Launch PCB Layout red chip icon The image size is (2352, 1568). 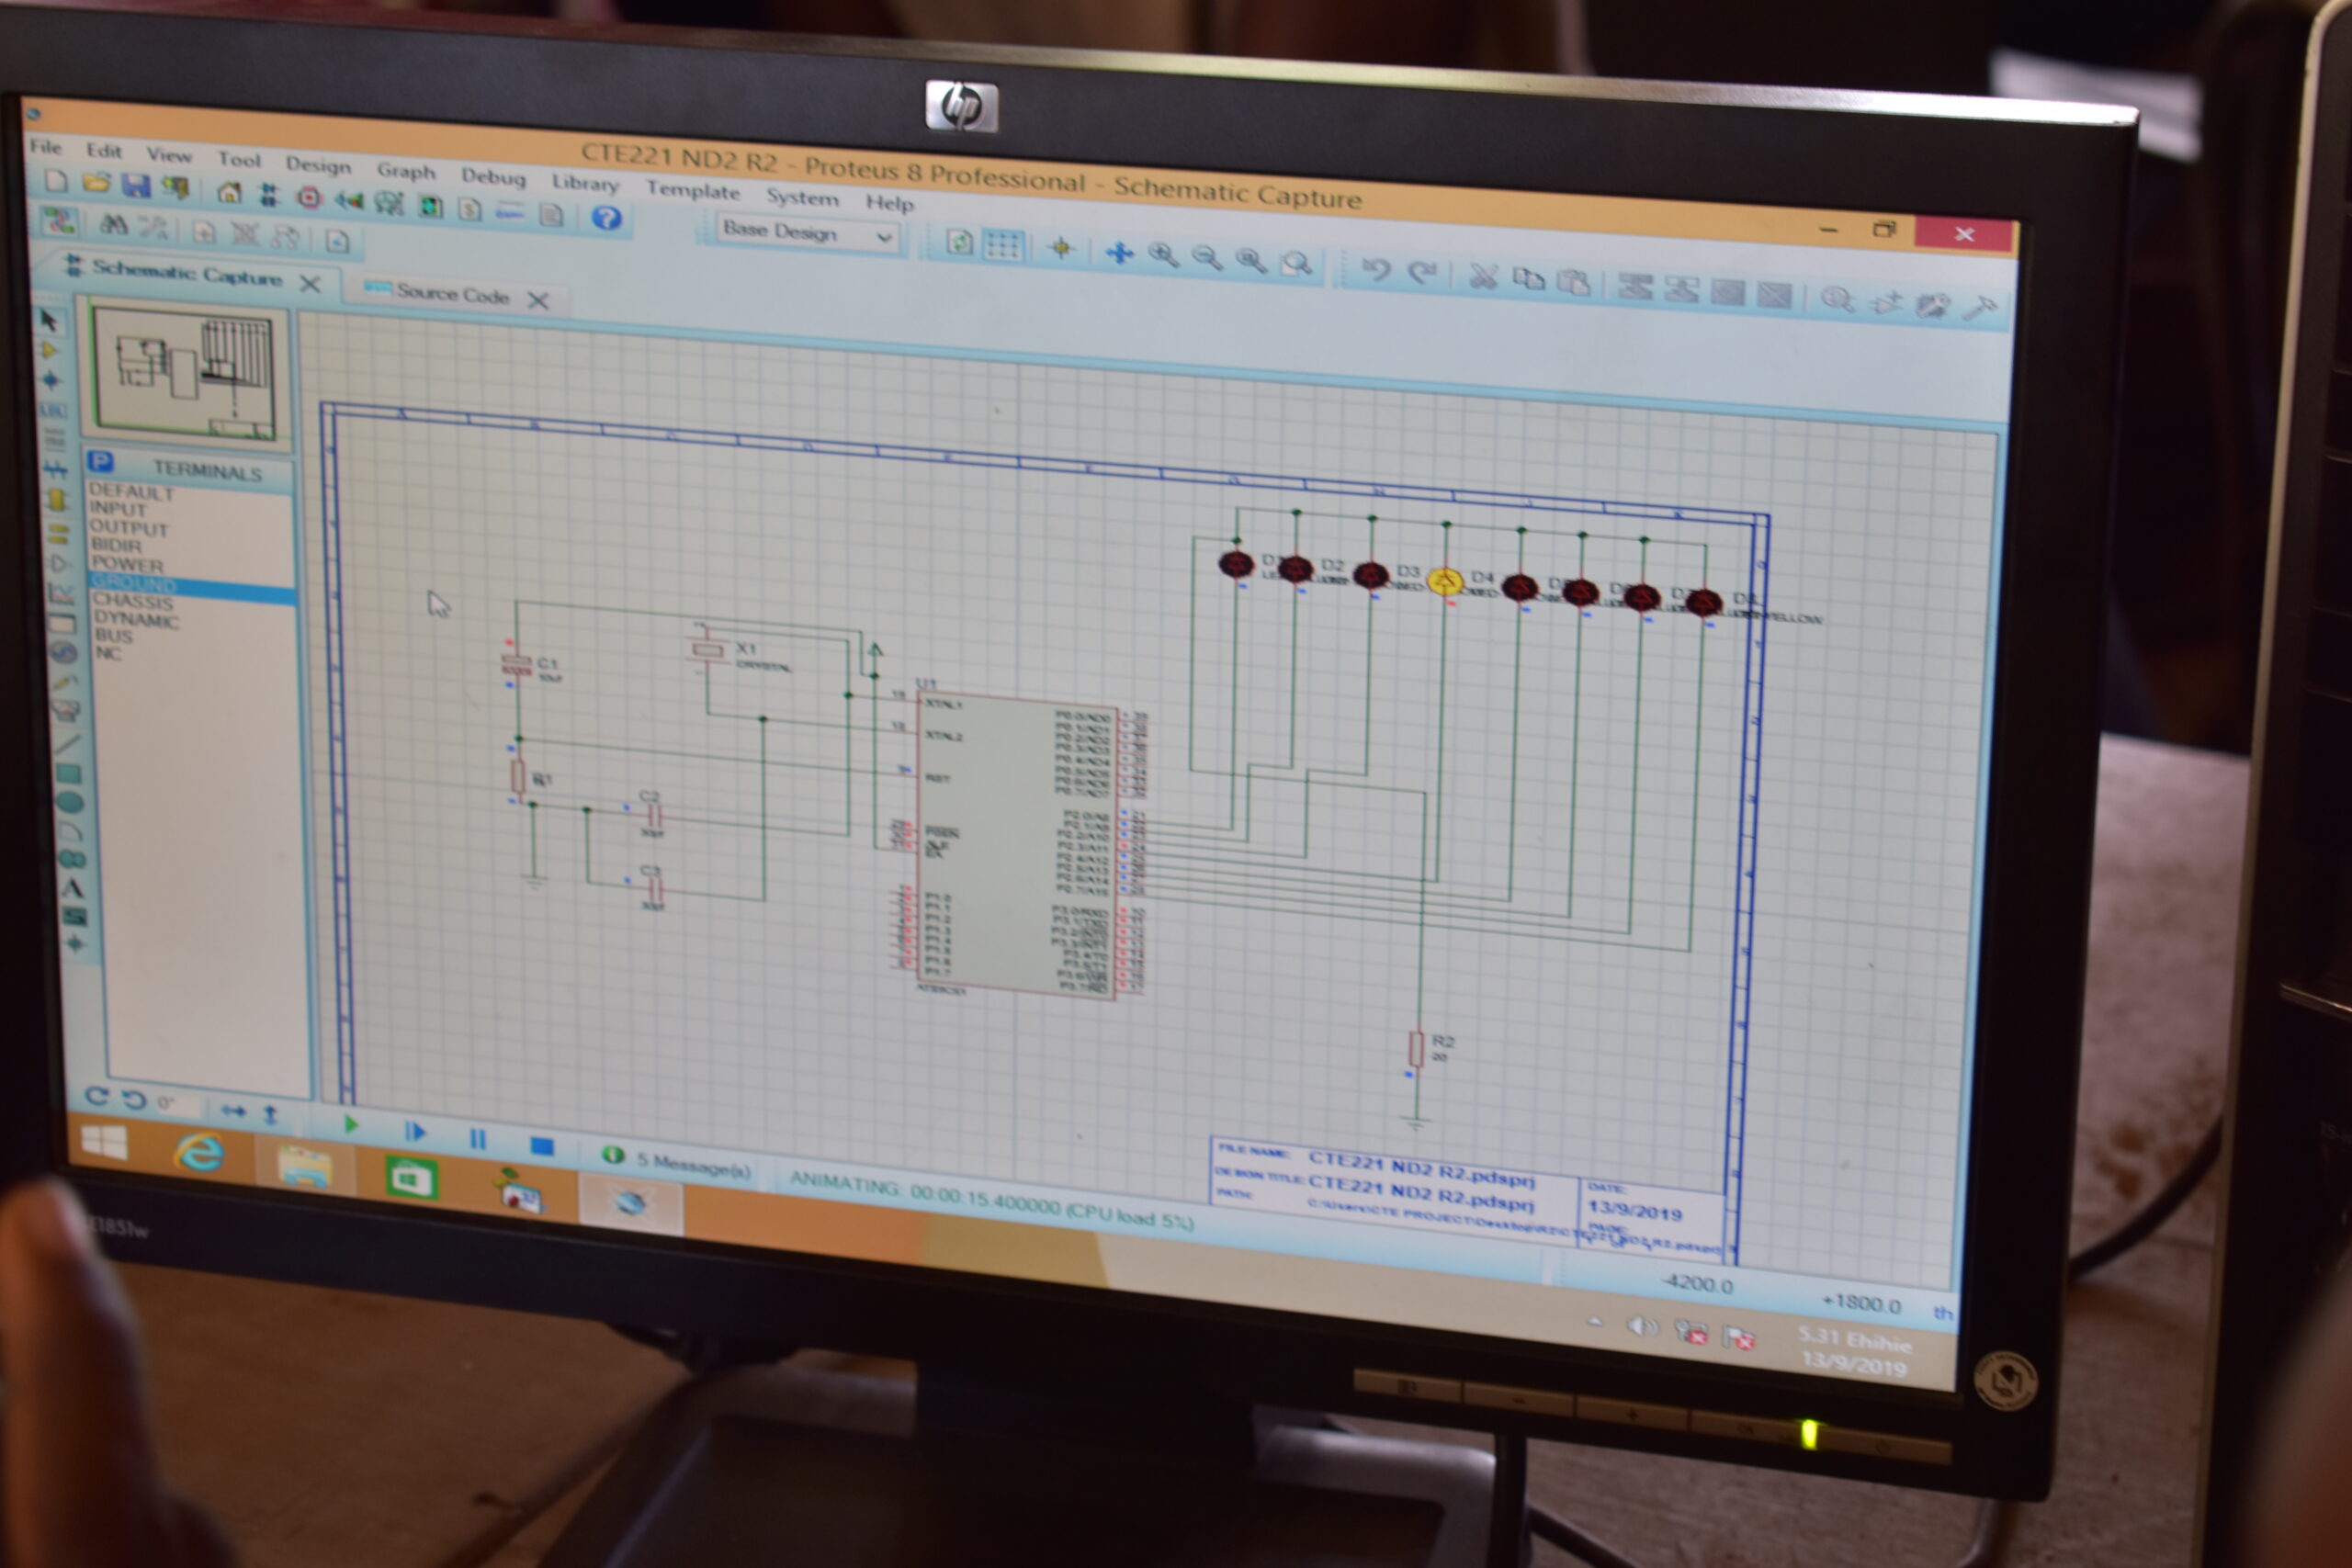click(x=309, y=197)
